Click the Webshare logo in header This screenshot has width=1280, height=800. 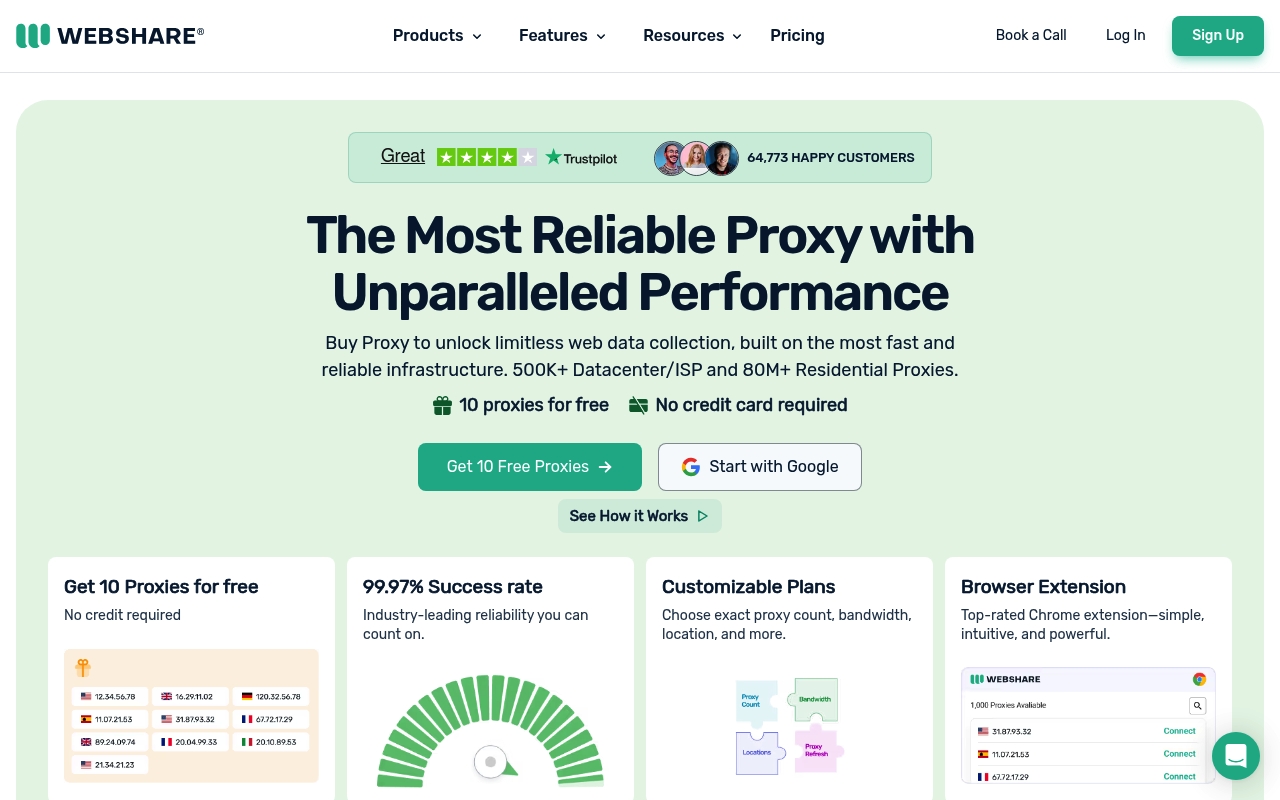tap(110, 36)
